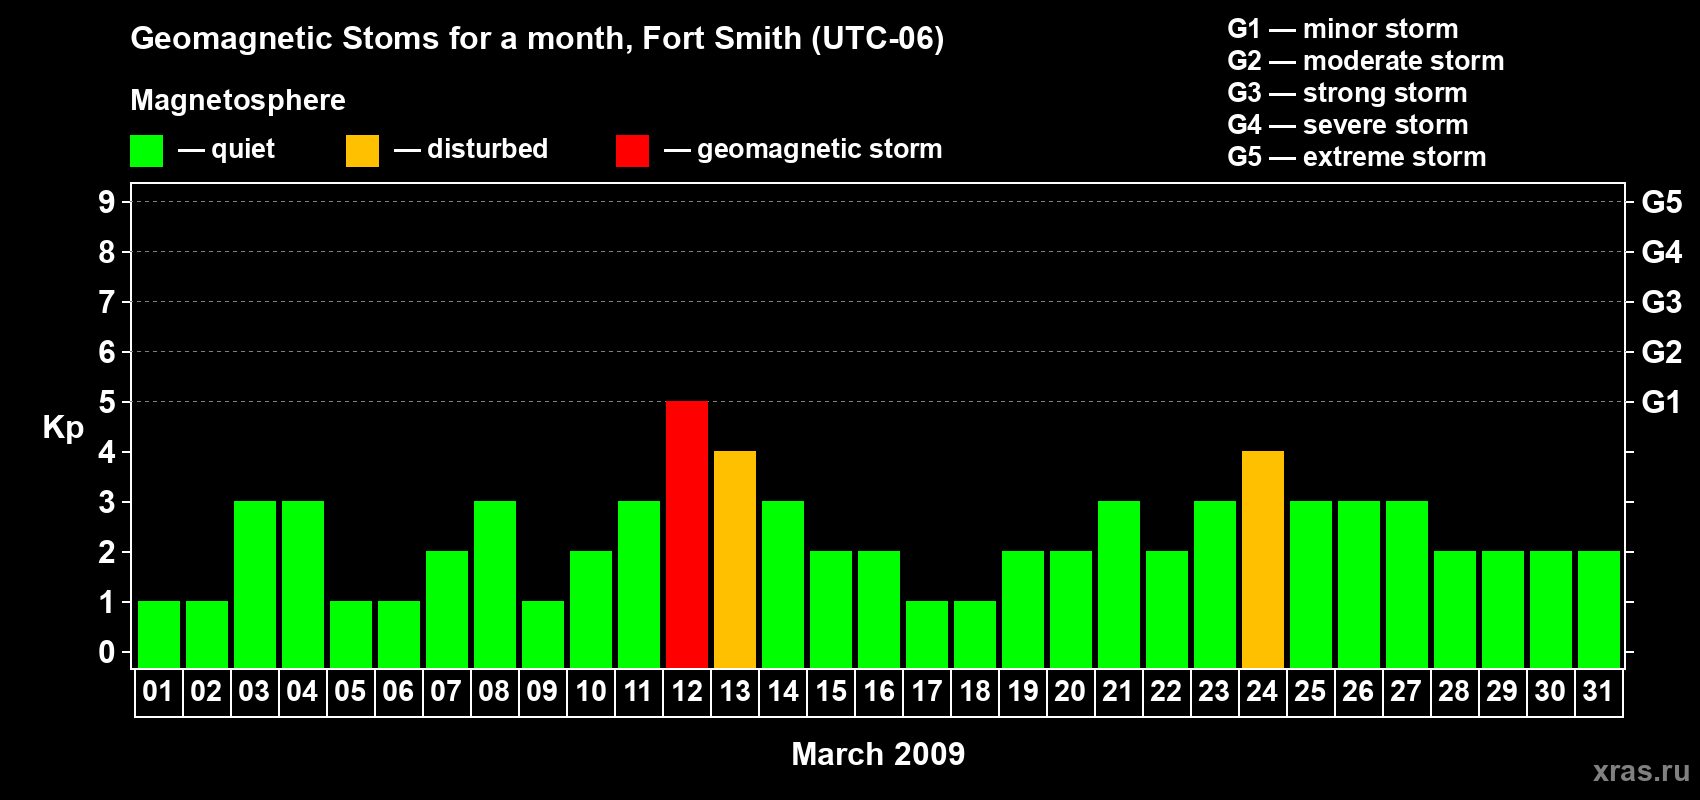Viewport: 1700px width, 800px height.
Task: Click the green bar for day 03
Action: click(x=255, y=585)
